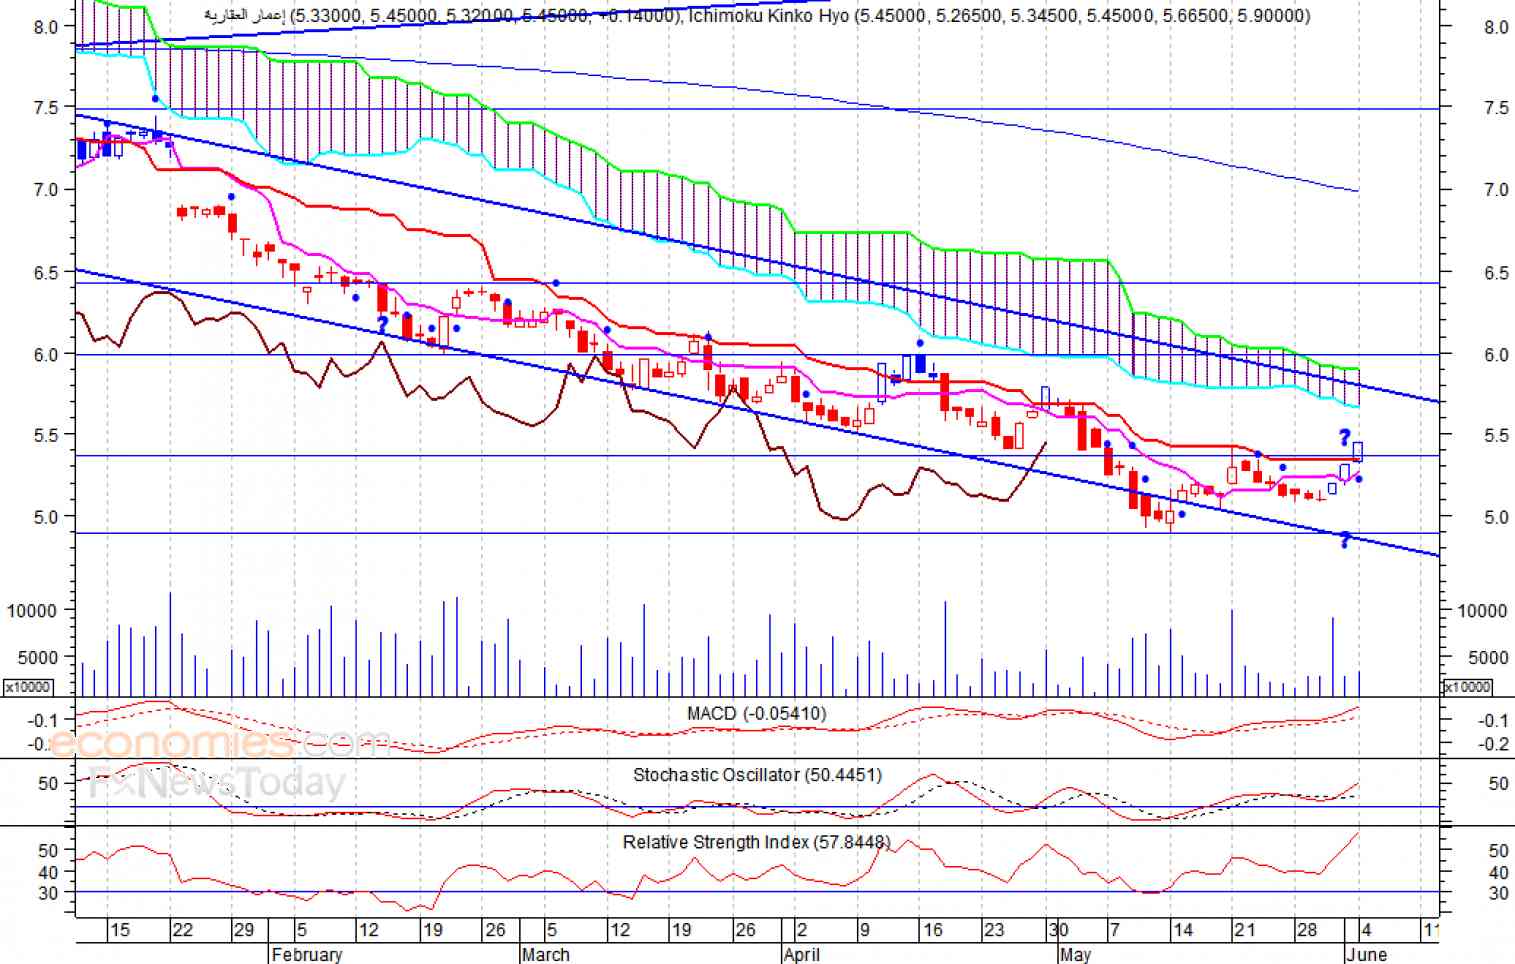Click the 7.5 price level on right axis

tap(1496, 108)
